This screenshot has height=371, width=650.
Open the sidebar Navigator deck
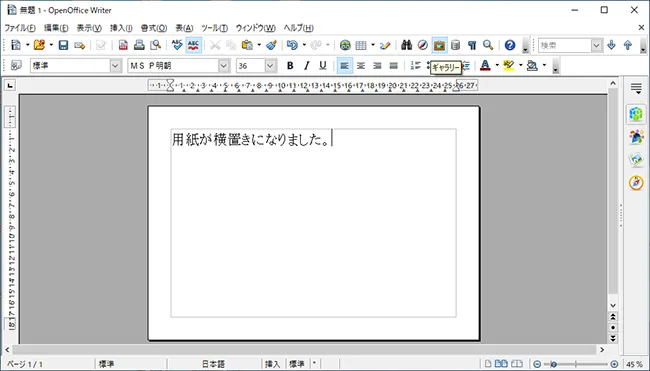636,182
